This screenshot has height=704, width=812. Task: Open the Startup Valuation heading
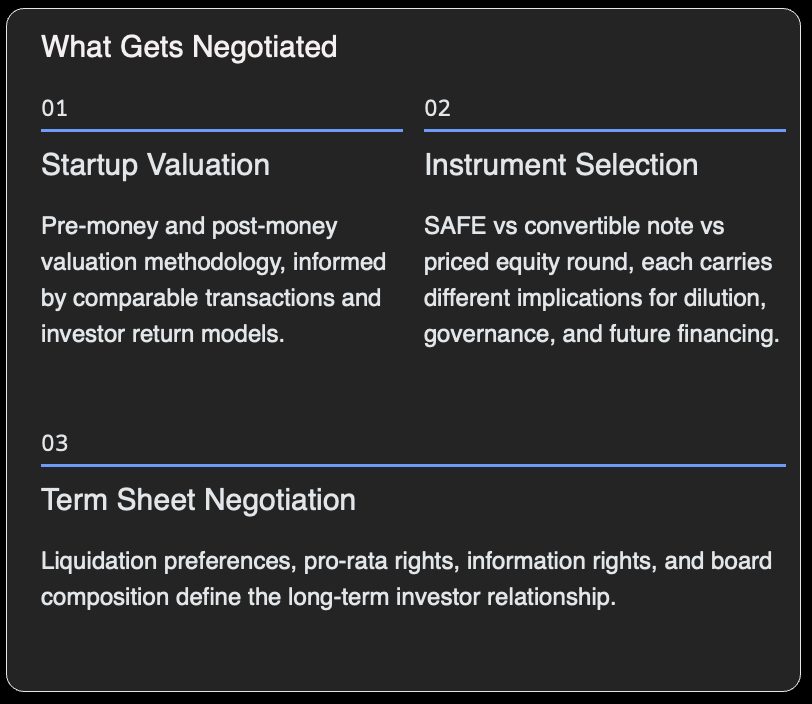point(155,165)
